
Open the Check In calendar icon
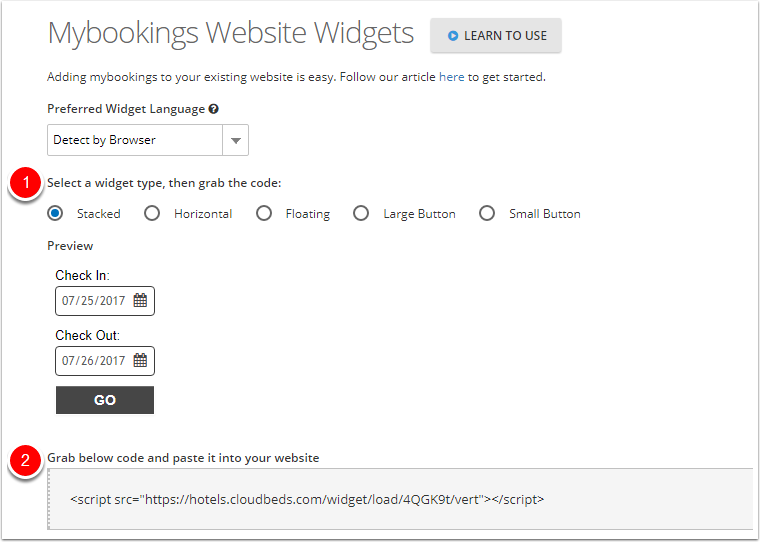tap(140, 300)
